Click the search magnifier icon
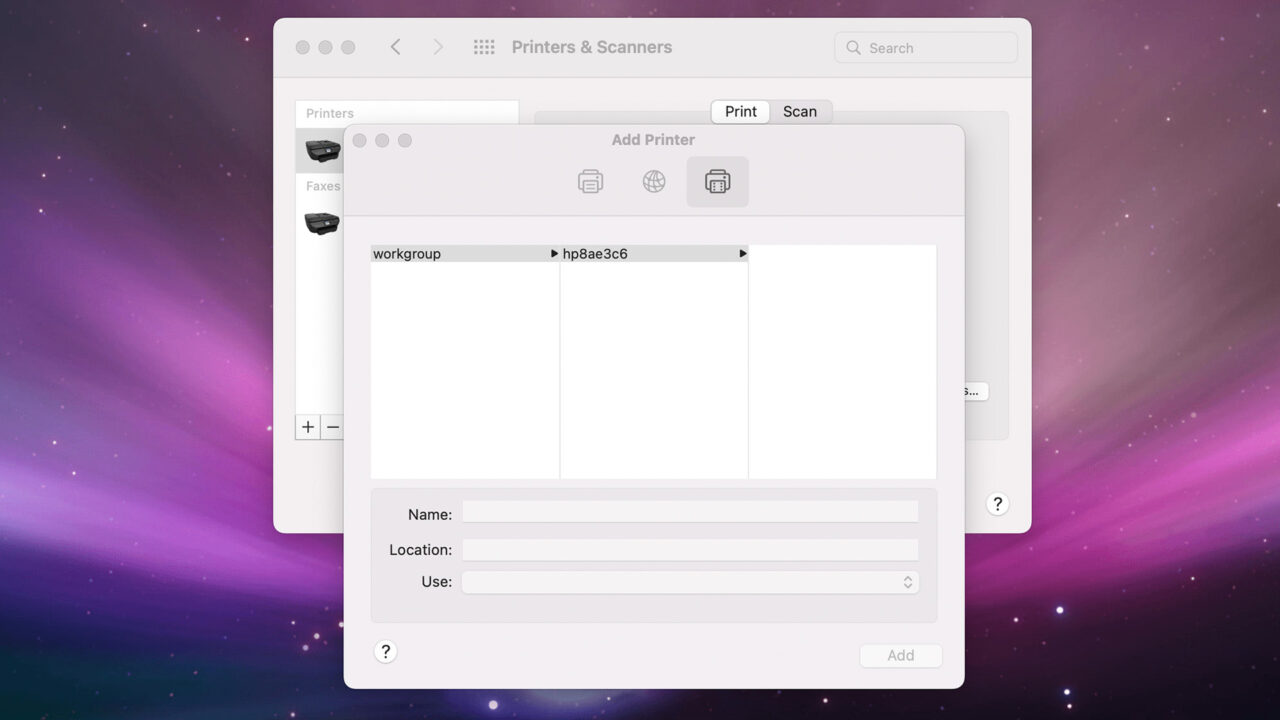Screen dimensions: 1280x720 point(853,47)
